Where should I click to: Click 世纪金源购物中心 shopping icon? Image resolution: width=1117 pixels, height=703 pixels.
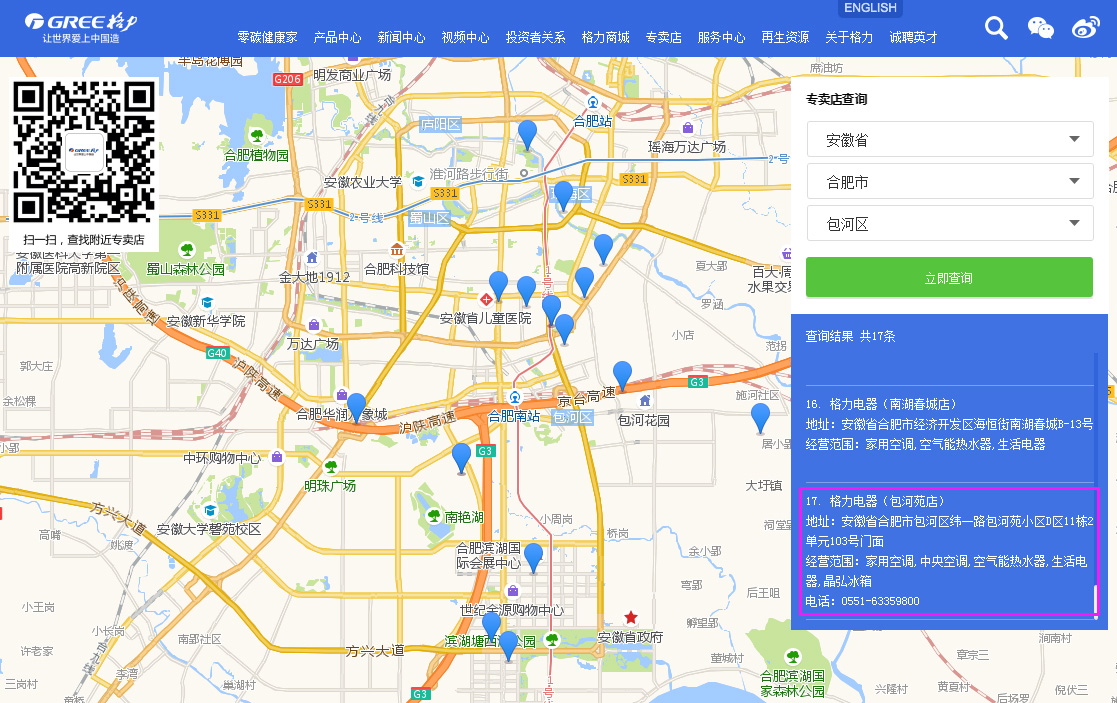[512, 591]
